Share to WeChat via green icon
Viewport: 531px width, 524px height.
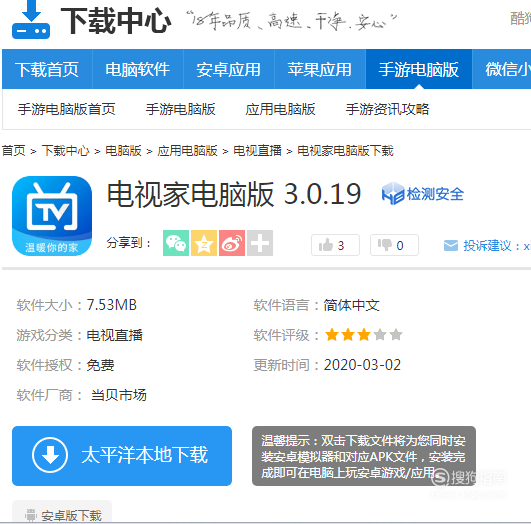click(x=176, y=243)
